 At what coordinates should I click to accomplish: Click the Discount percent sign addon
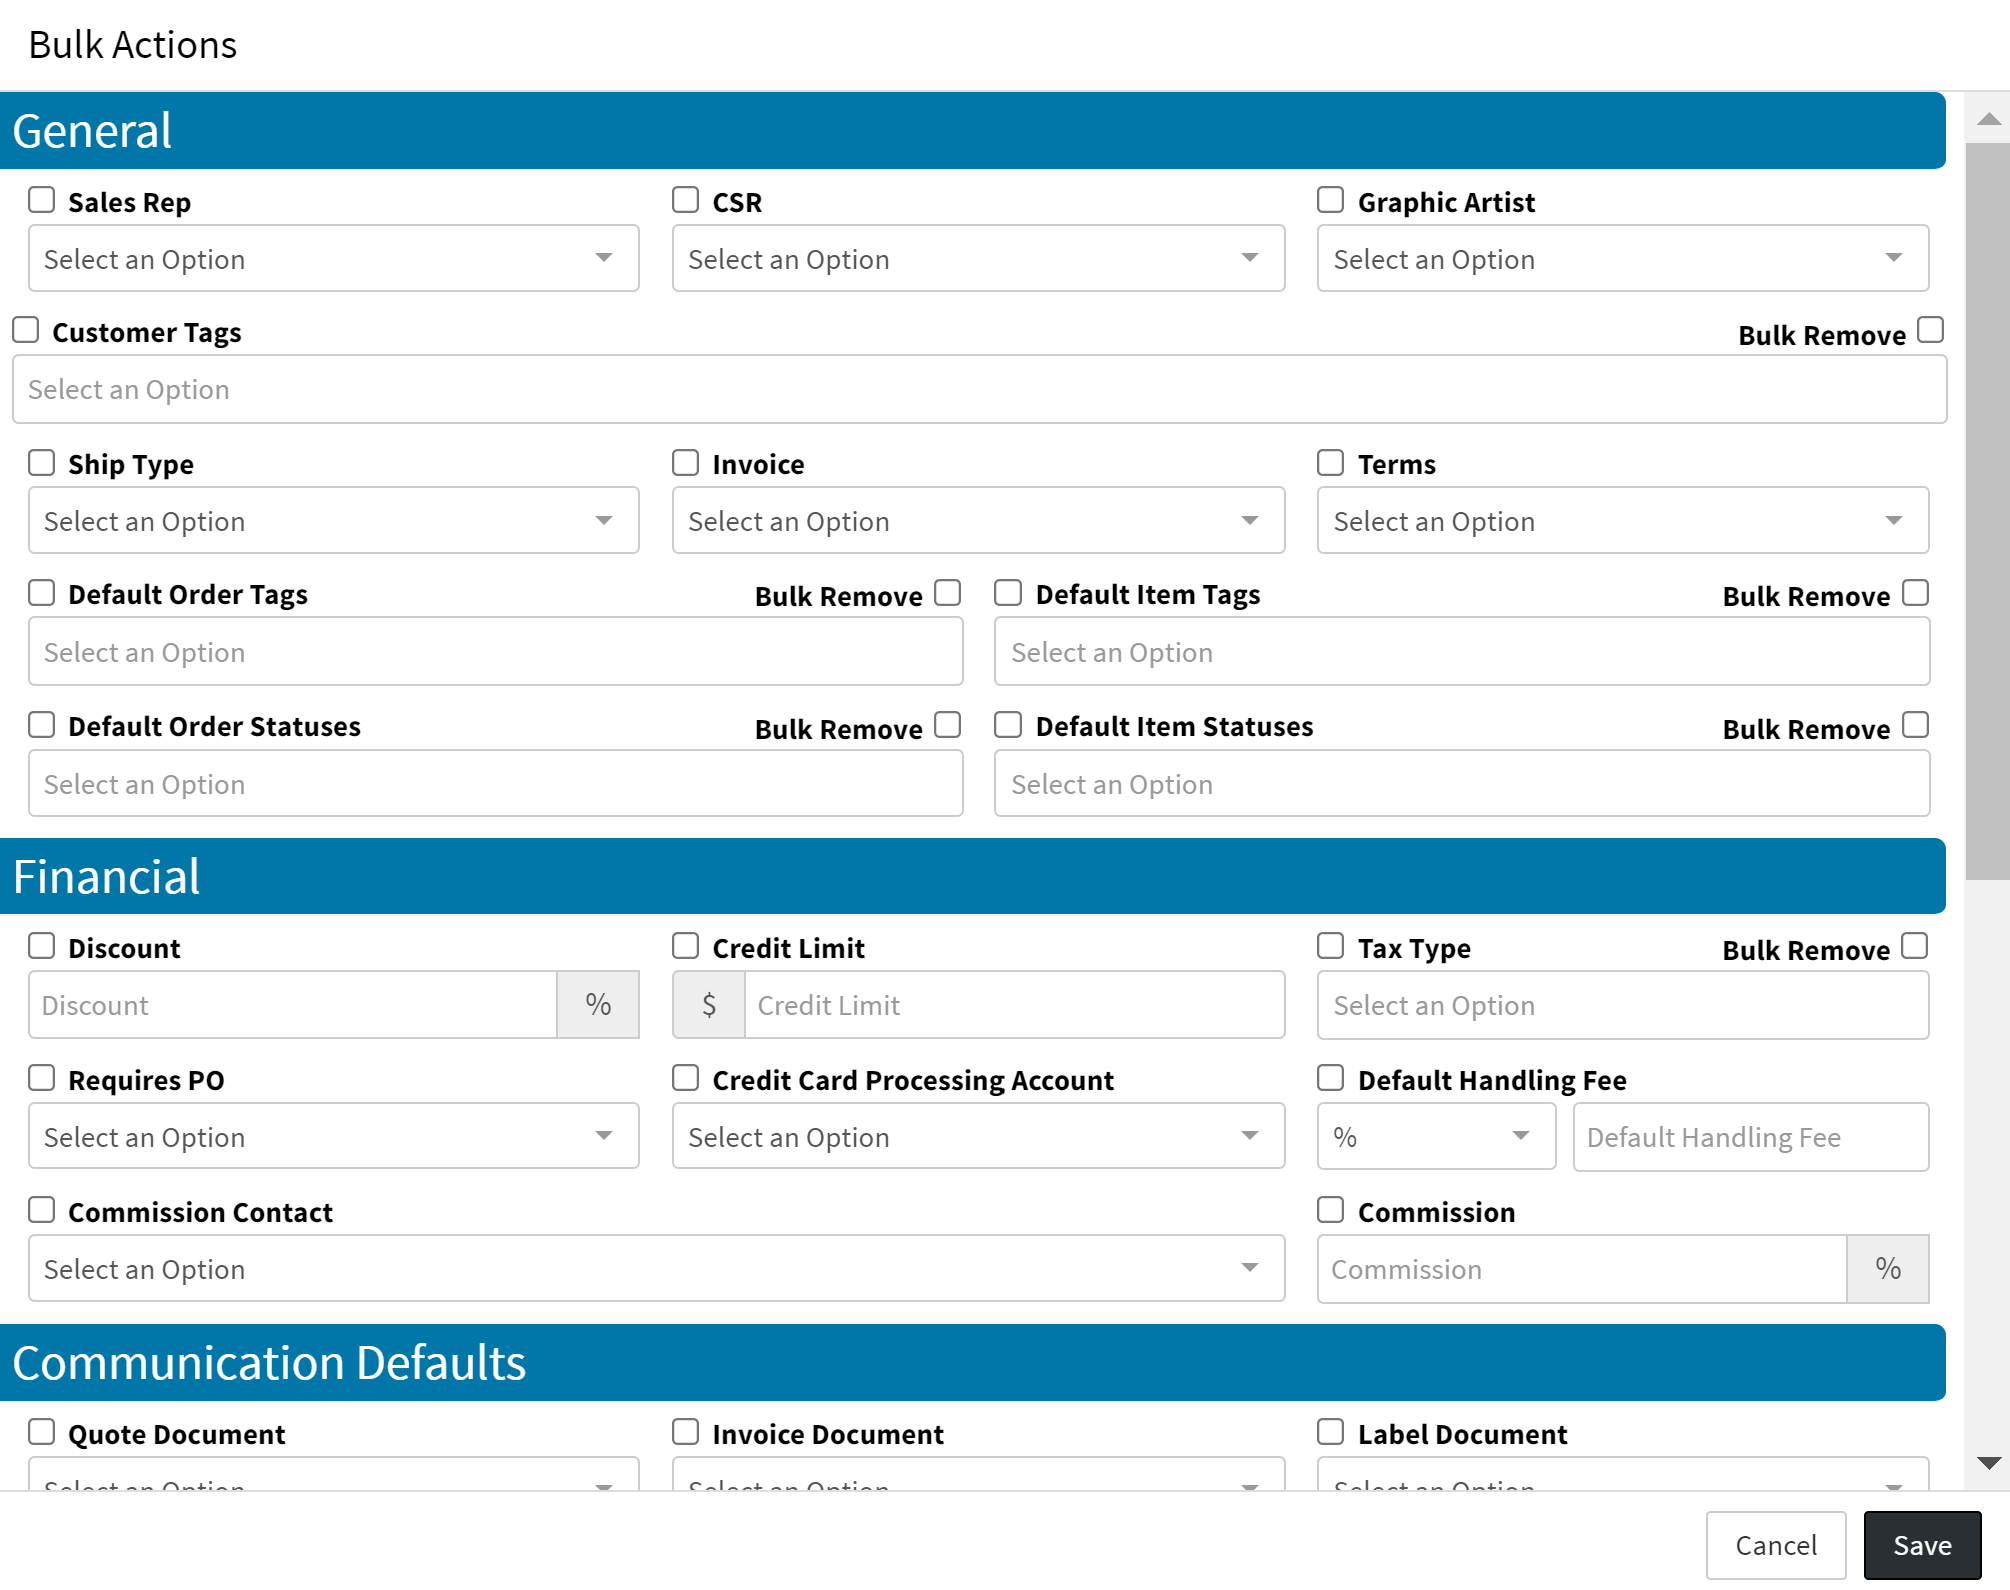(x=598, y=1005)
